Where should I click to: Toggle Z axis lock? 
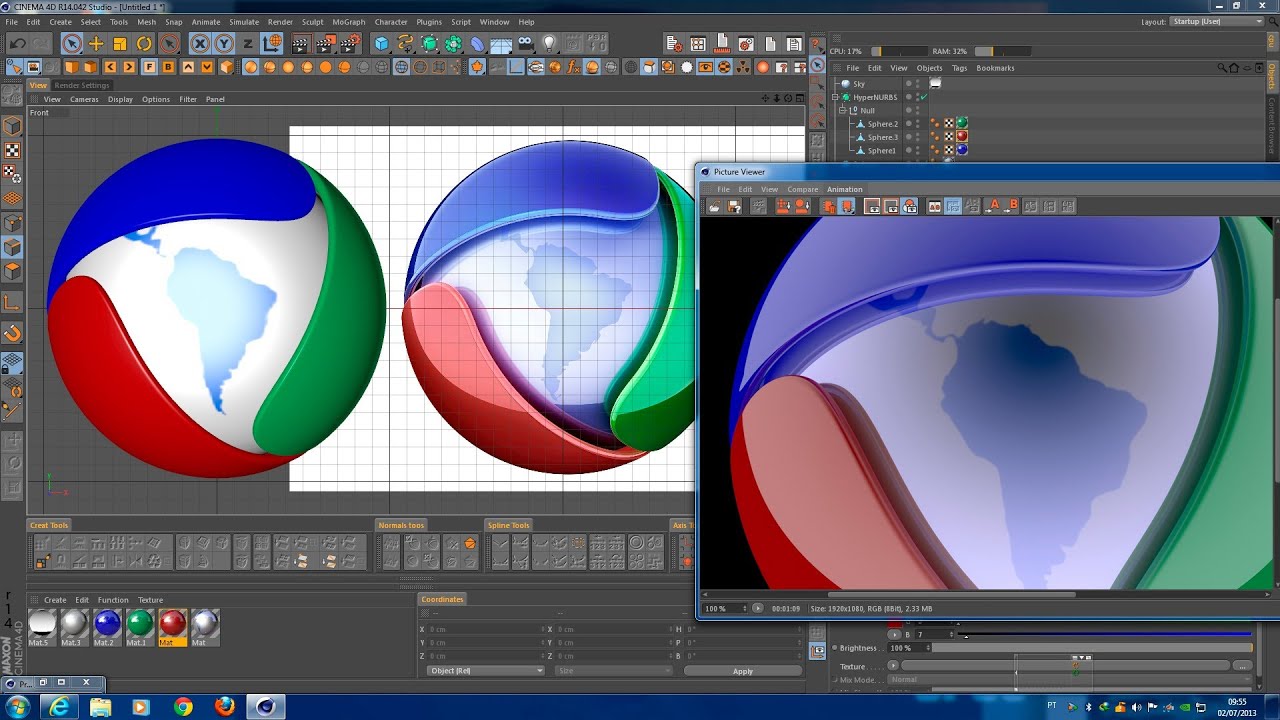[247, 44]
